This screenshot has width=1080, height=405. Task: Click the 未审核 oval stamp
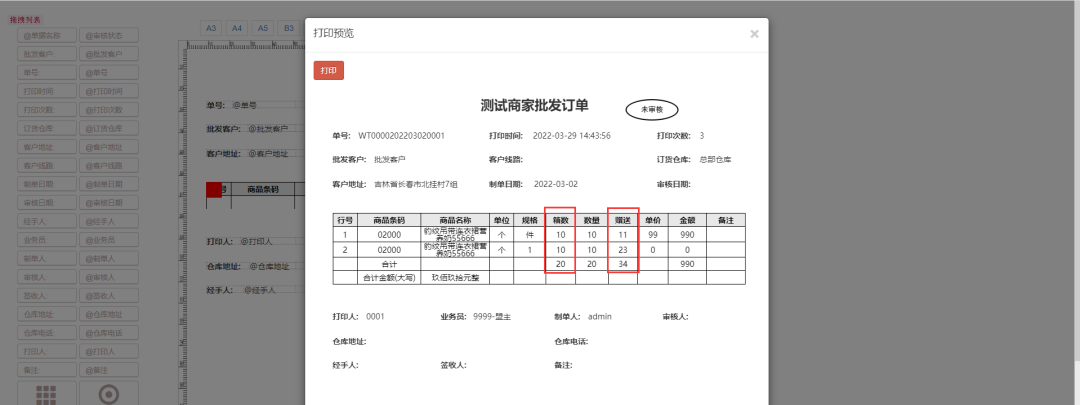click(652, 109)
